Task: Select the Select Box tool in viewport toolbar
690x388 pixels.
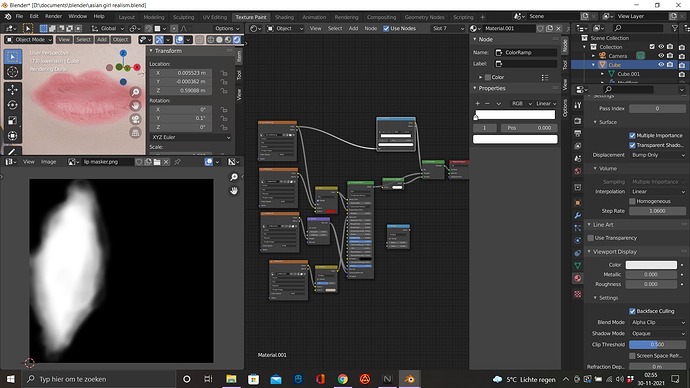Action: 12,57
